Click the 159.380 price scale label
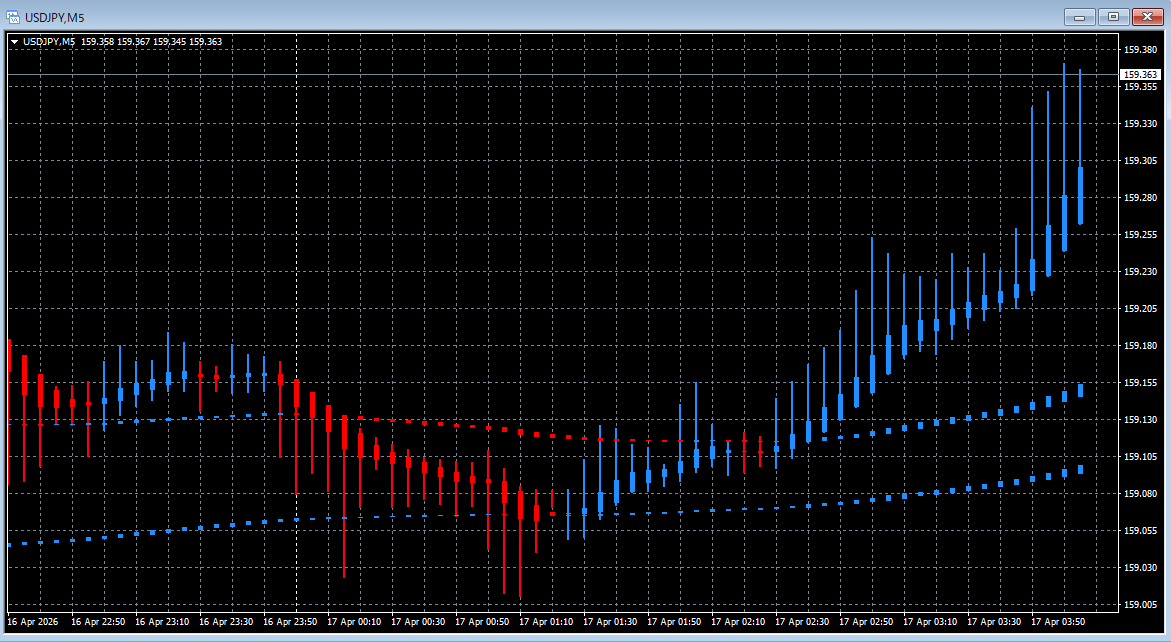Image resolution: width=1171 pixels, height=642 pixels. point(1140,49)
